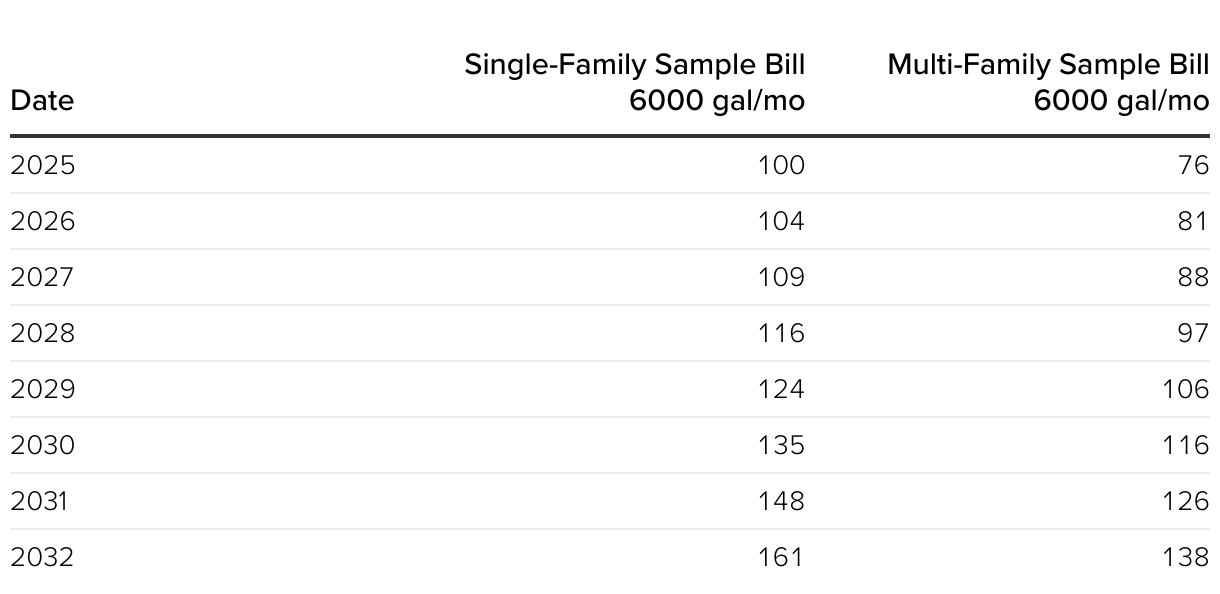Screen dimensions: 1220x594
Task: Select the single-family value 148
Action: (x=780, y=501)
